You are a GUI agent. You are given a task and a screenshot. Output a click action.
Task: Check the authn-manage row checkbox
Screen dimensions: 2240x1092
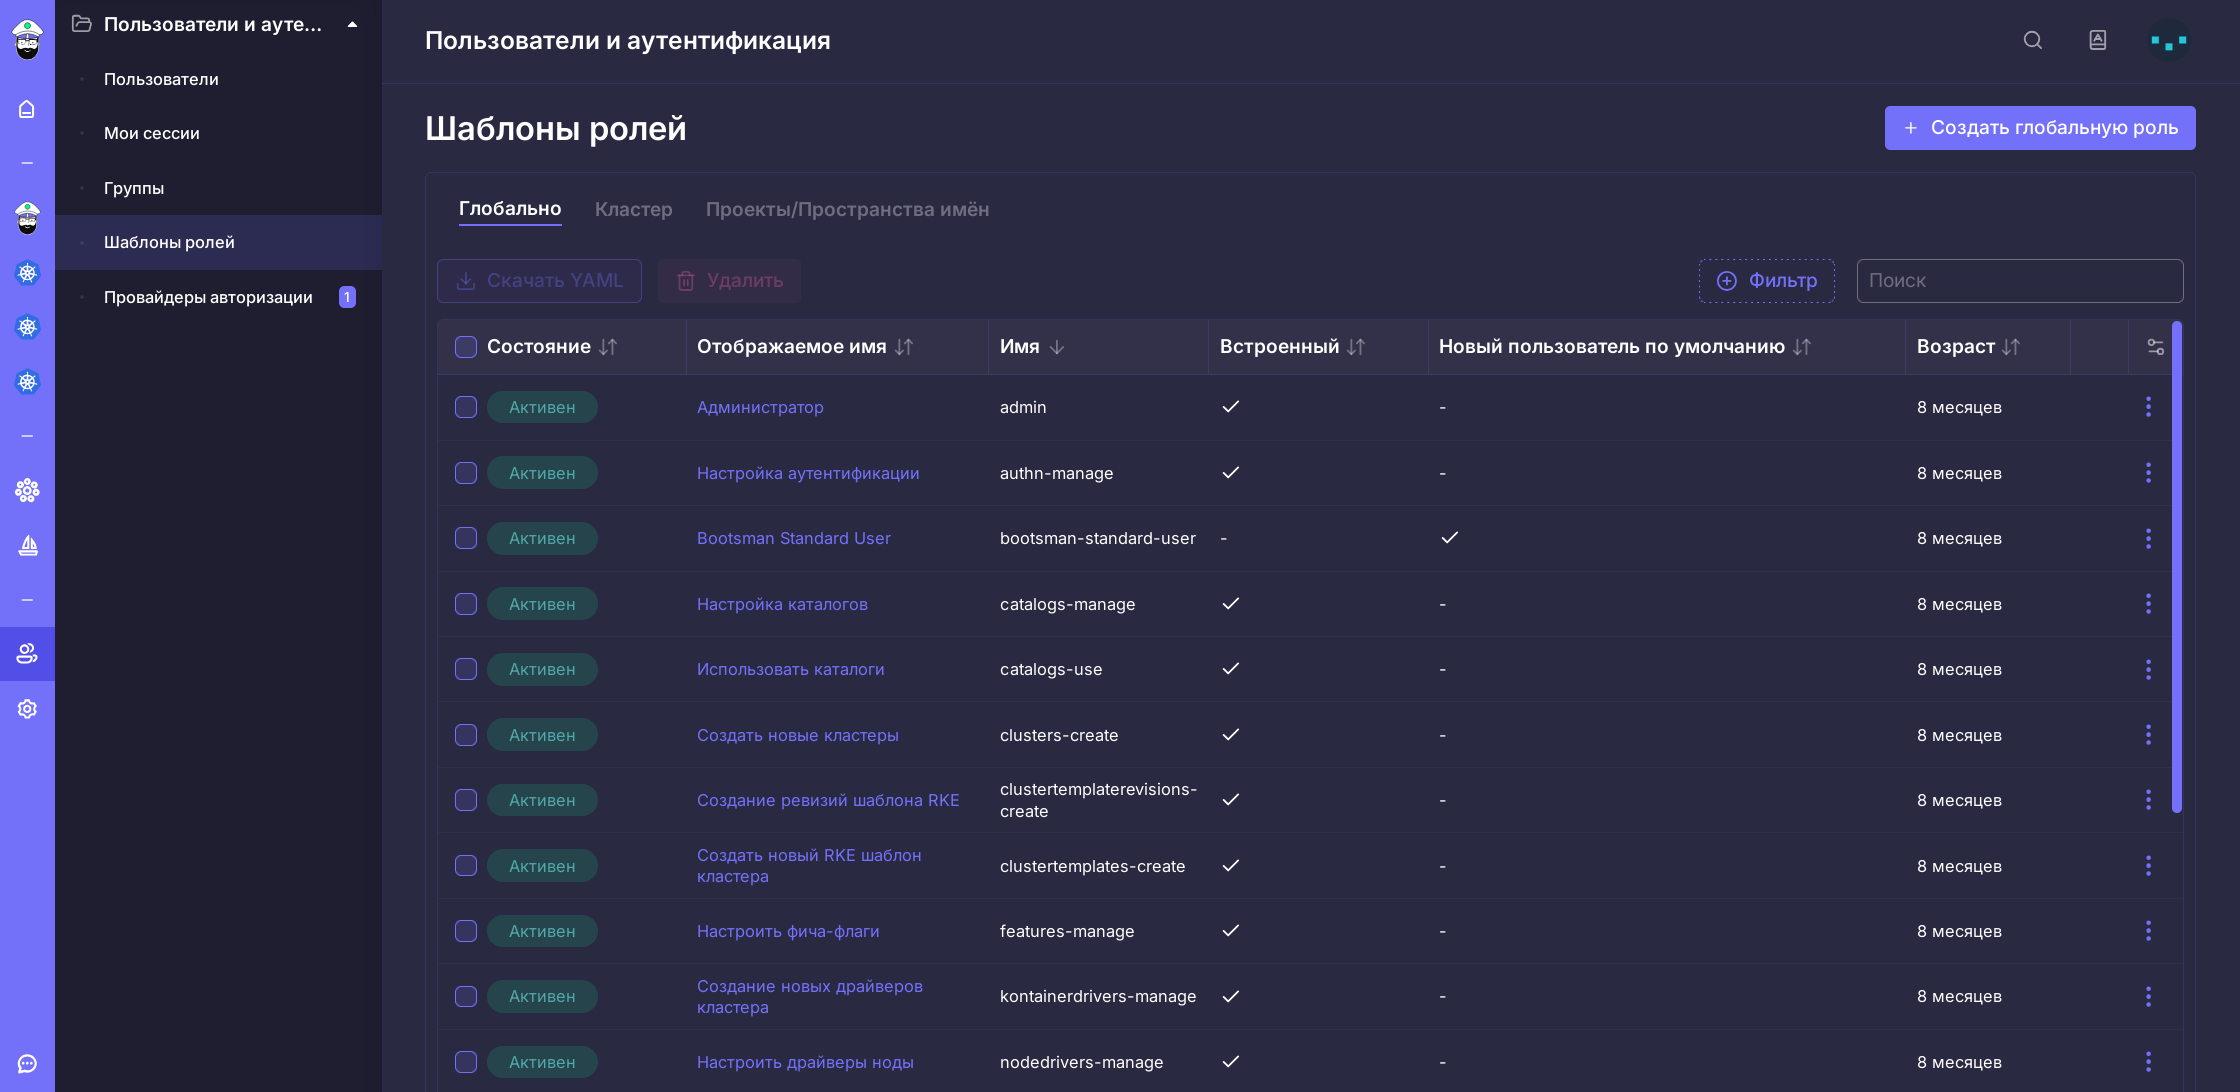point(466,473)
